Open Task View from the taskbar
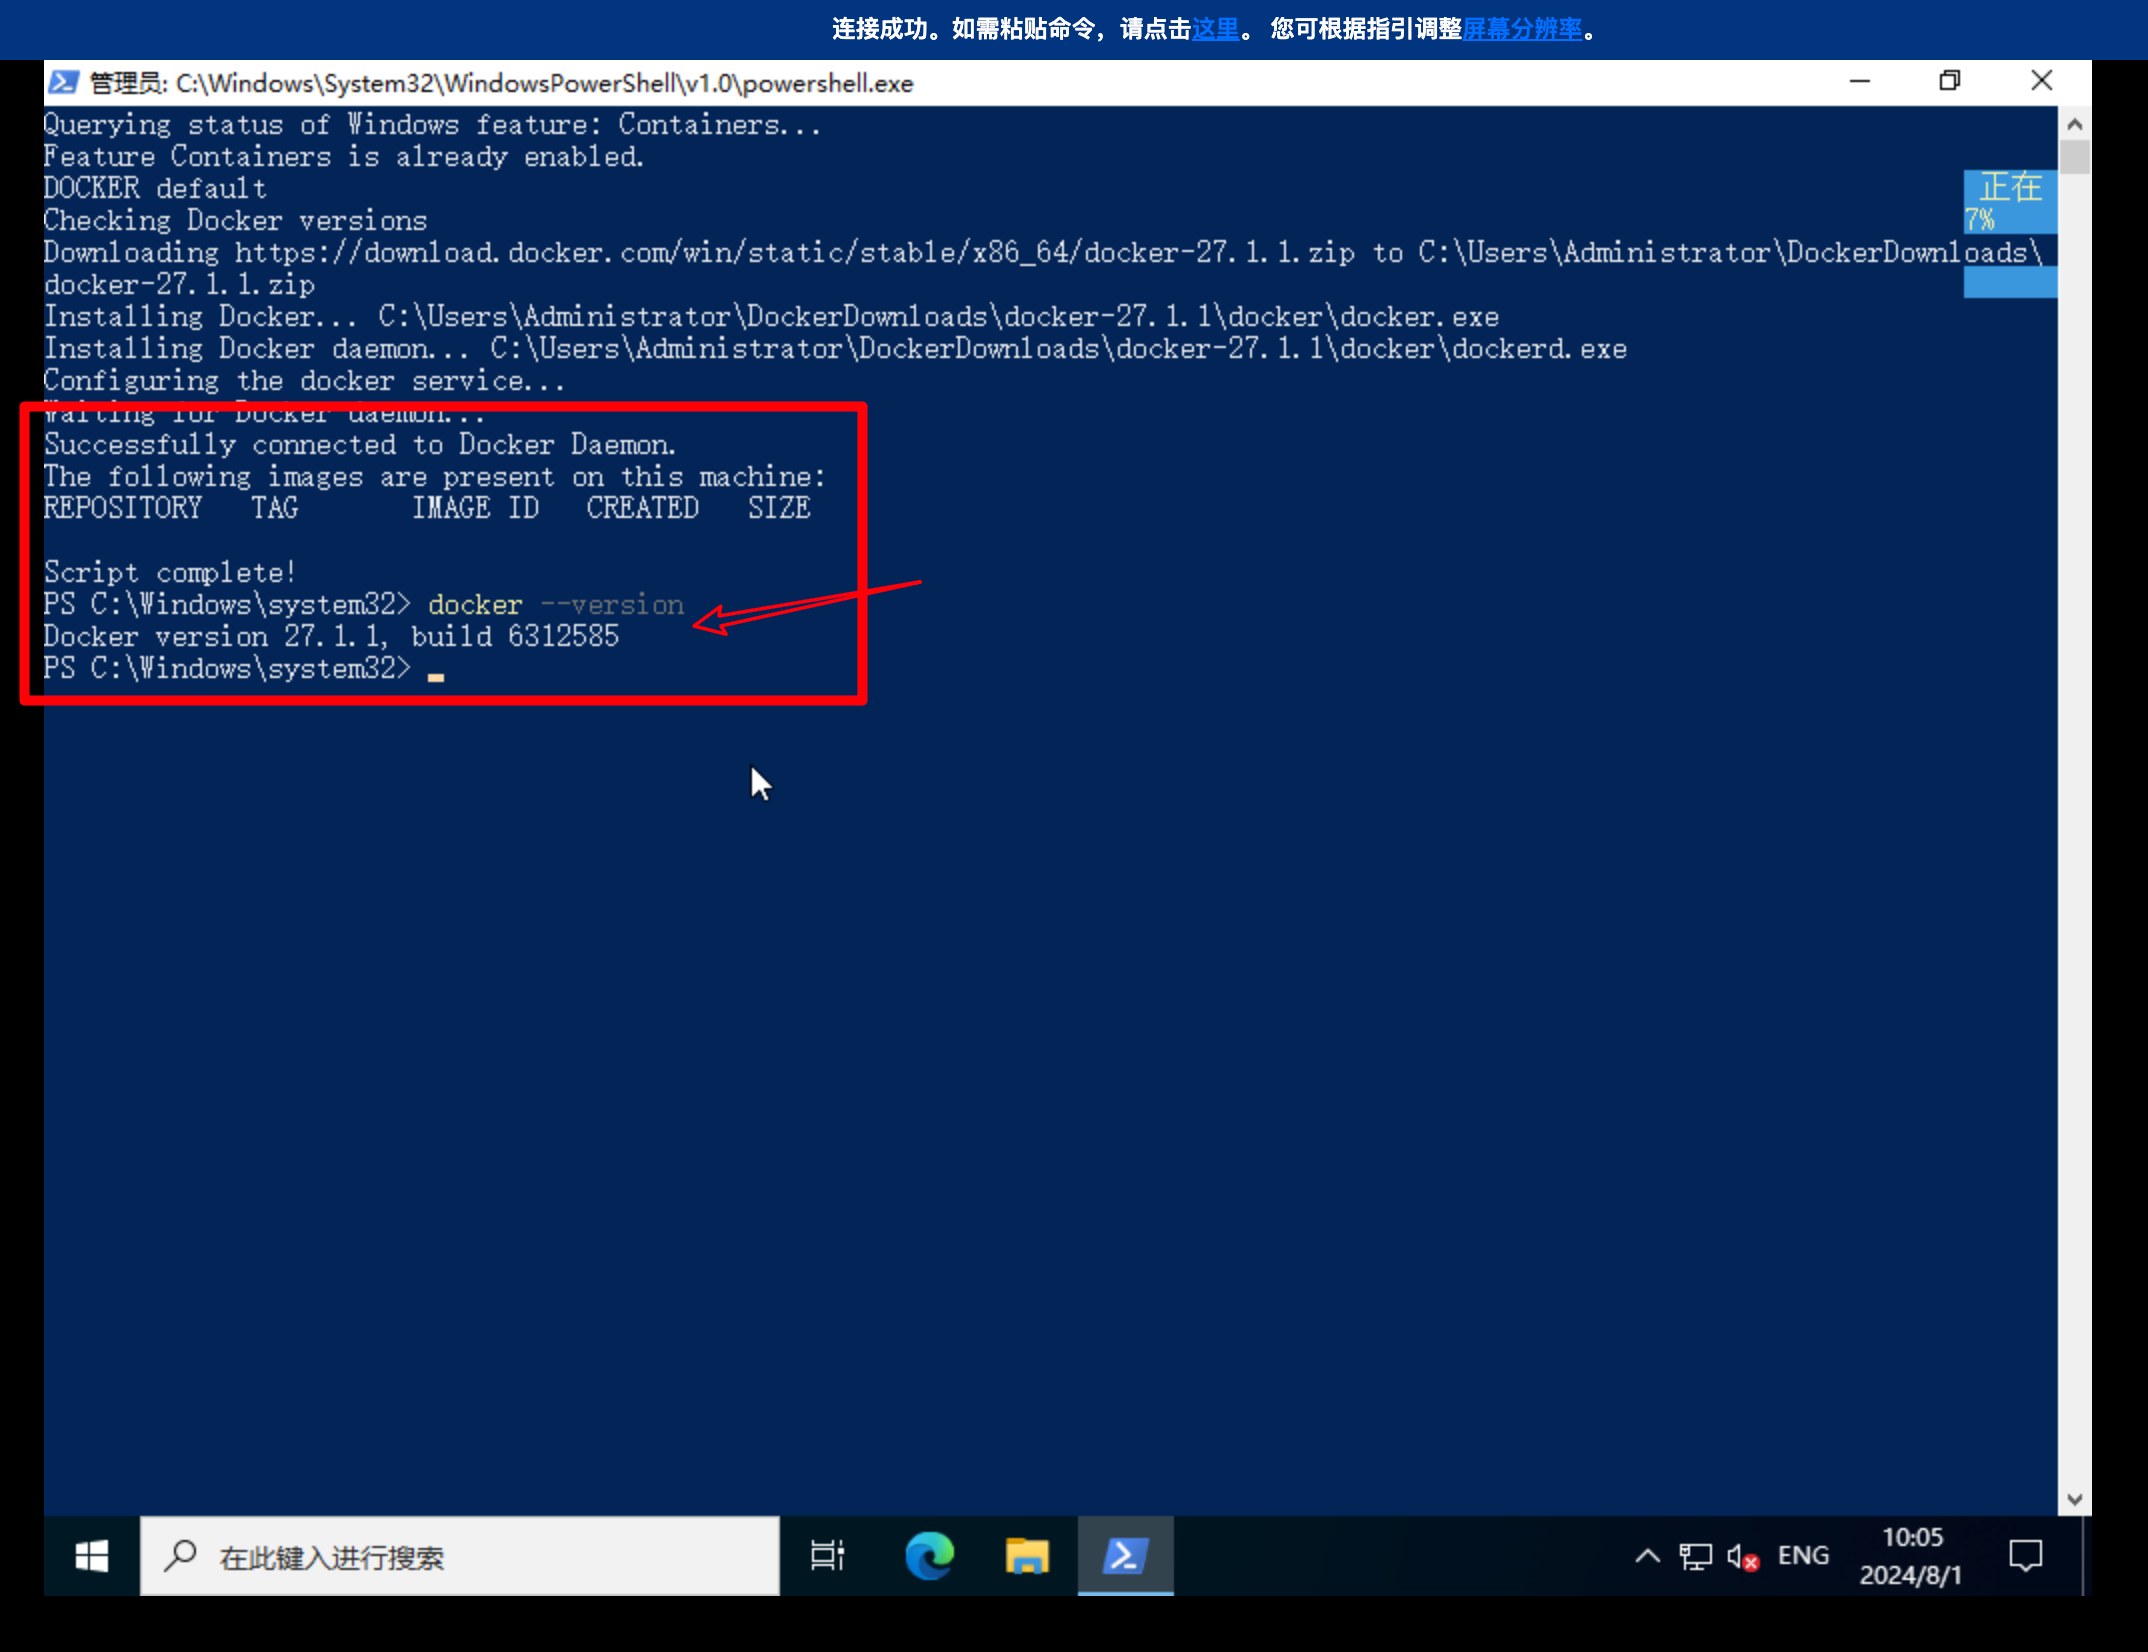The image size is (2148, 1652). [x=827, y=1556]
